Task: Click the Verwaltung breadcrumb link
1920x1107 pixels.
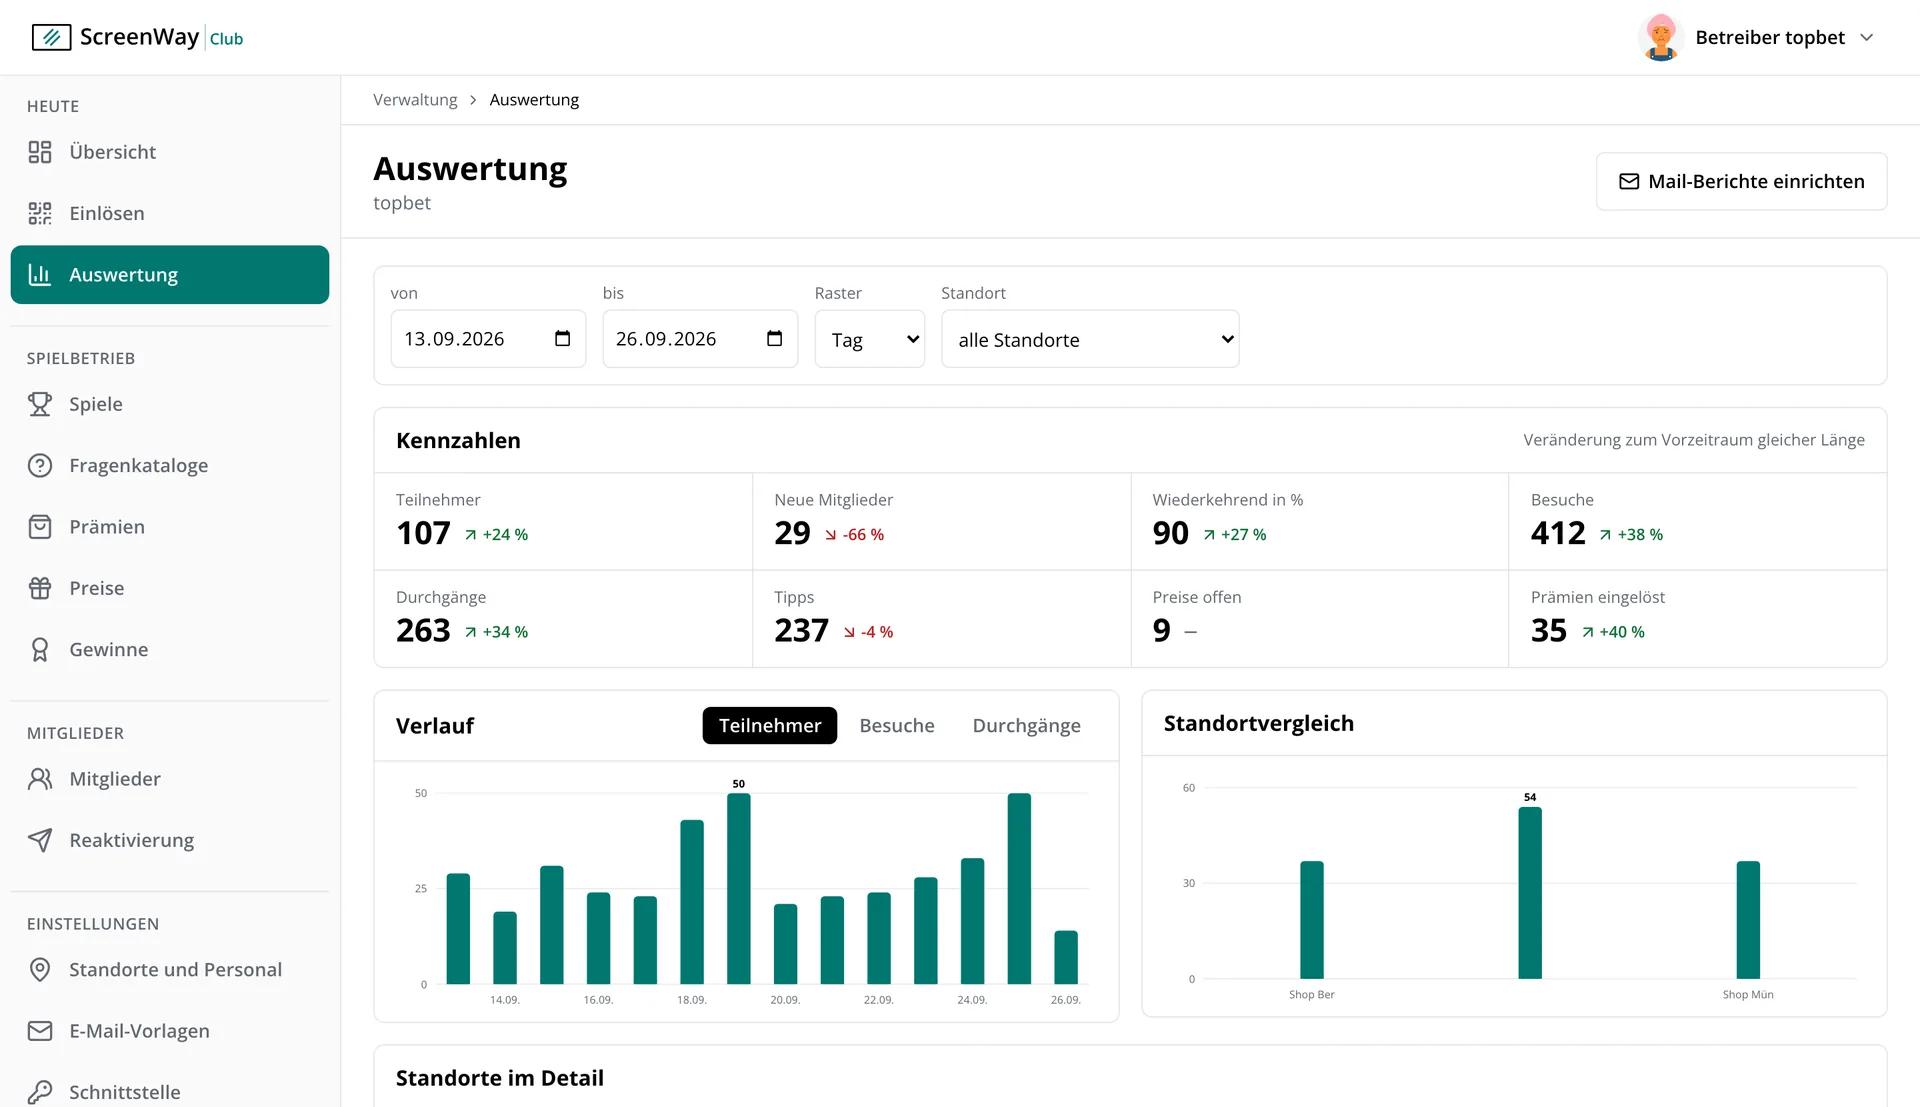Action: click(415, 100)
